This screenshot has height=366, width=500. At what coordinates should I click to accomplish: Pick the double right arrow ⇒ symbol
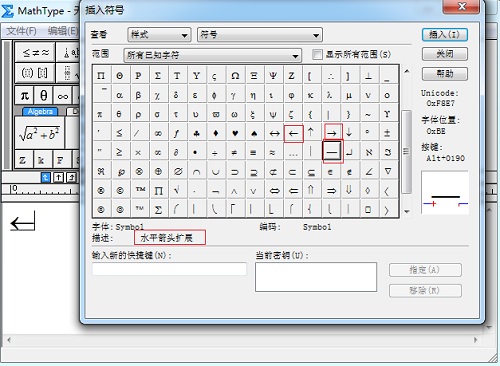pos(332,191)
